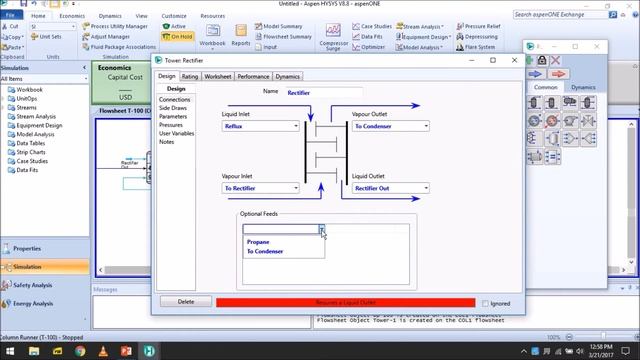Open the Stream Analysis dropdown

click(420, 26)
